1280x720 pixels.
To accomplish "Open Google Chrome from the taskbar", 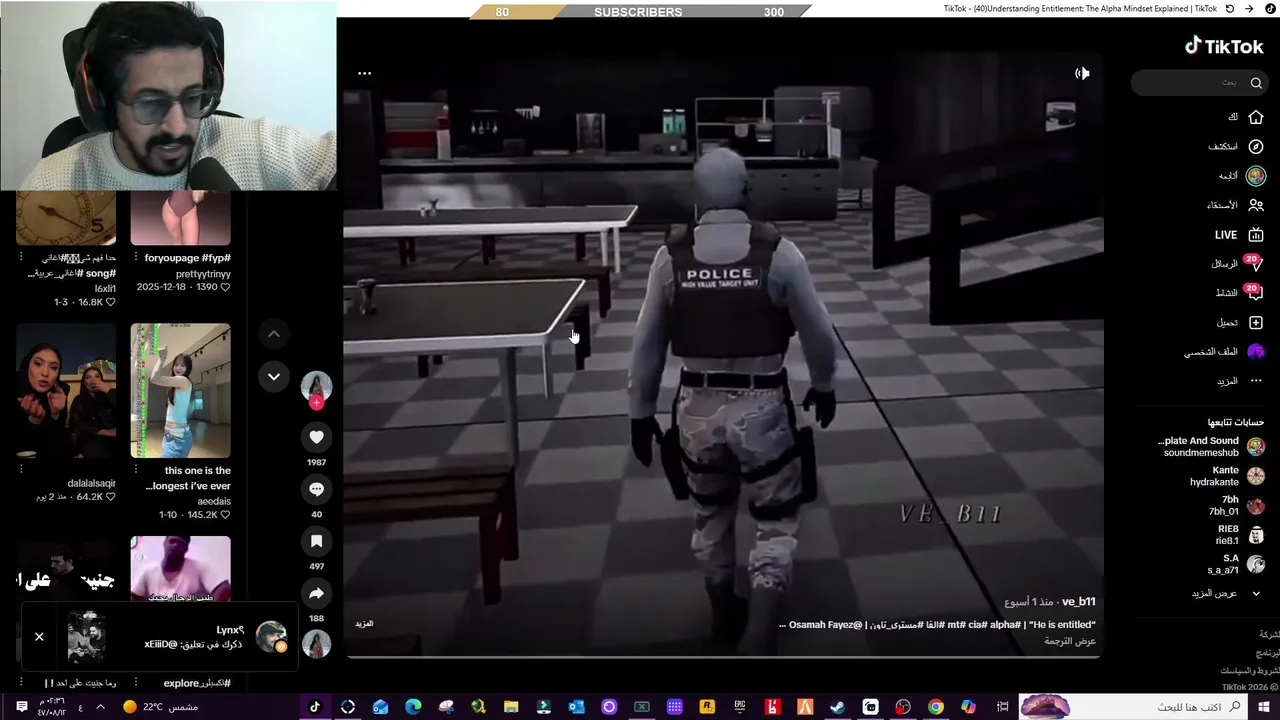I will point(935,707).
